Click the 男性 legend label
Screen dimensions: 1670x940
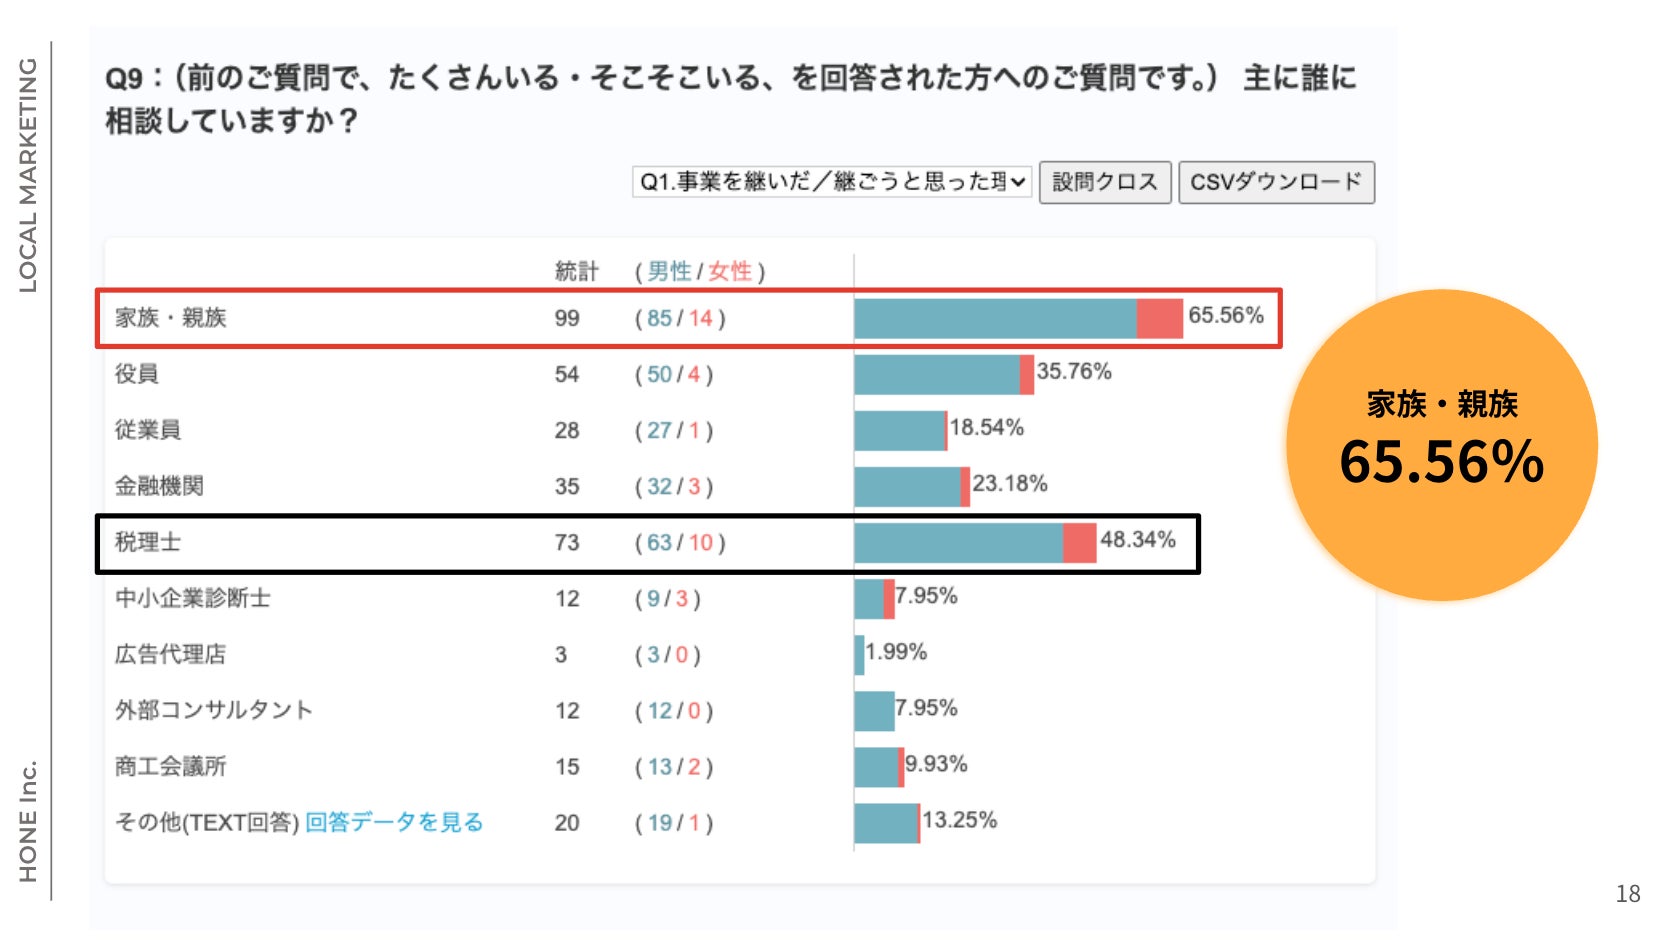point(669,271)
